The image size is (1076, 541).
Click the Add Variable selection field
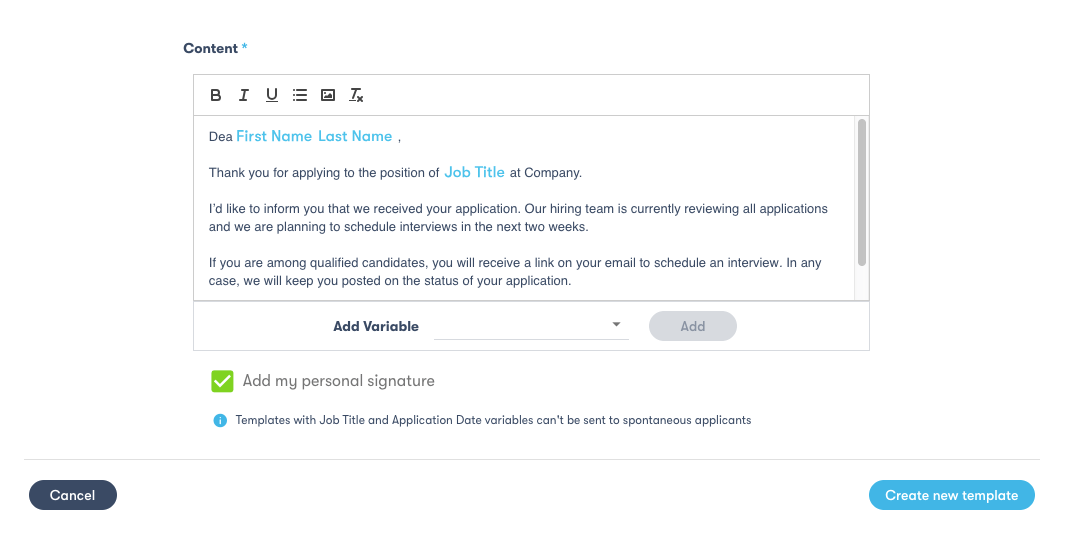pos(531,326)
